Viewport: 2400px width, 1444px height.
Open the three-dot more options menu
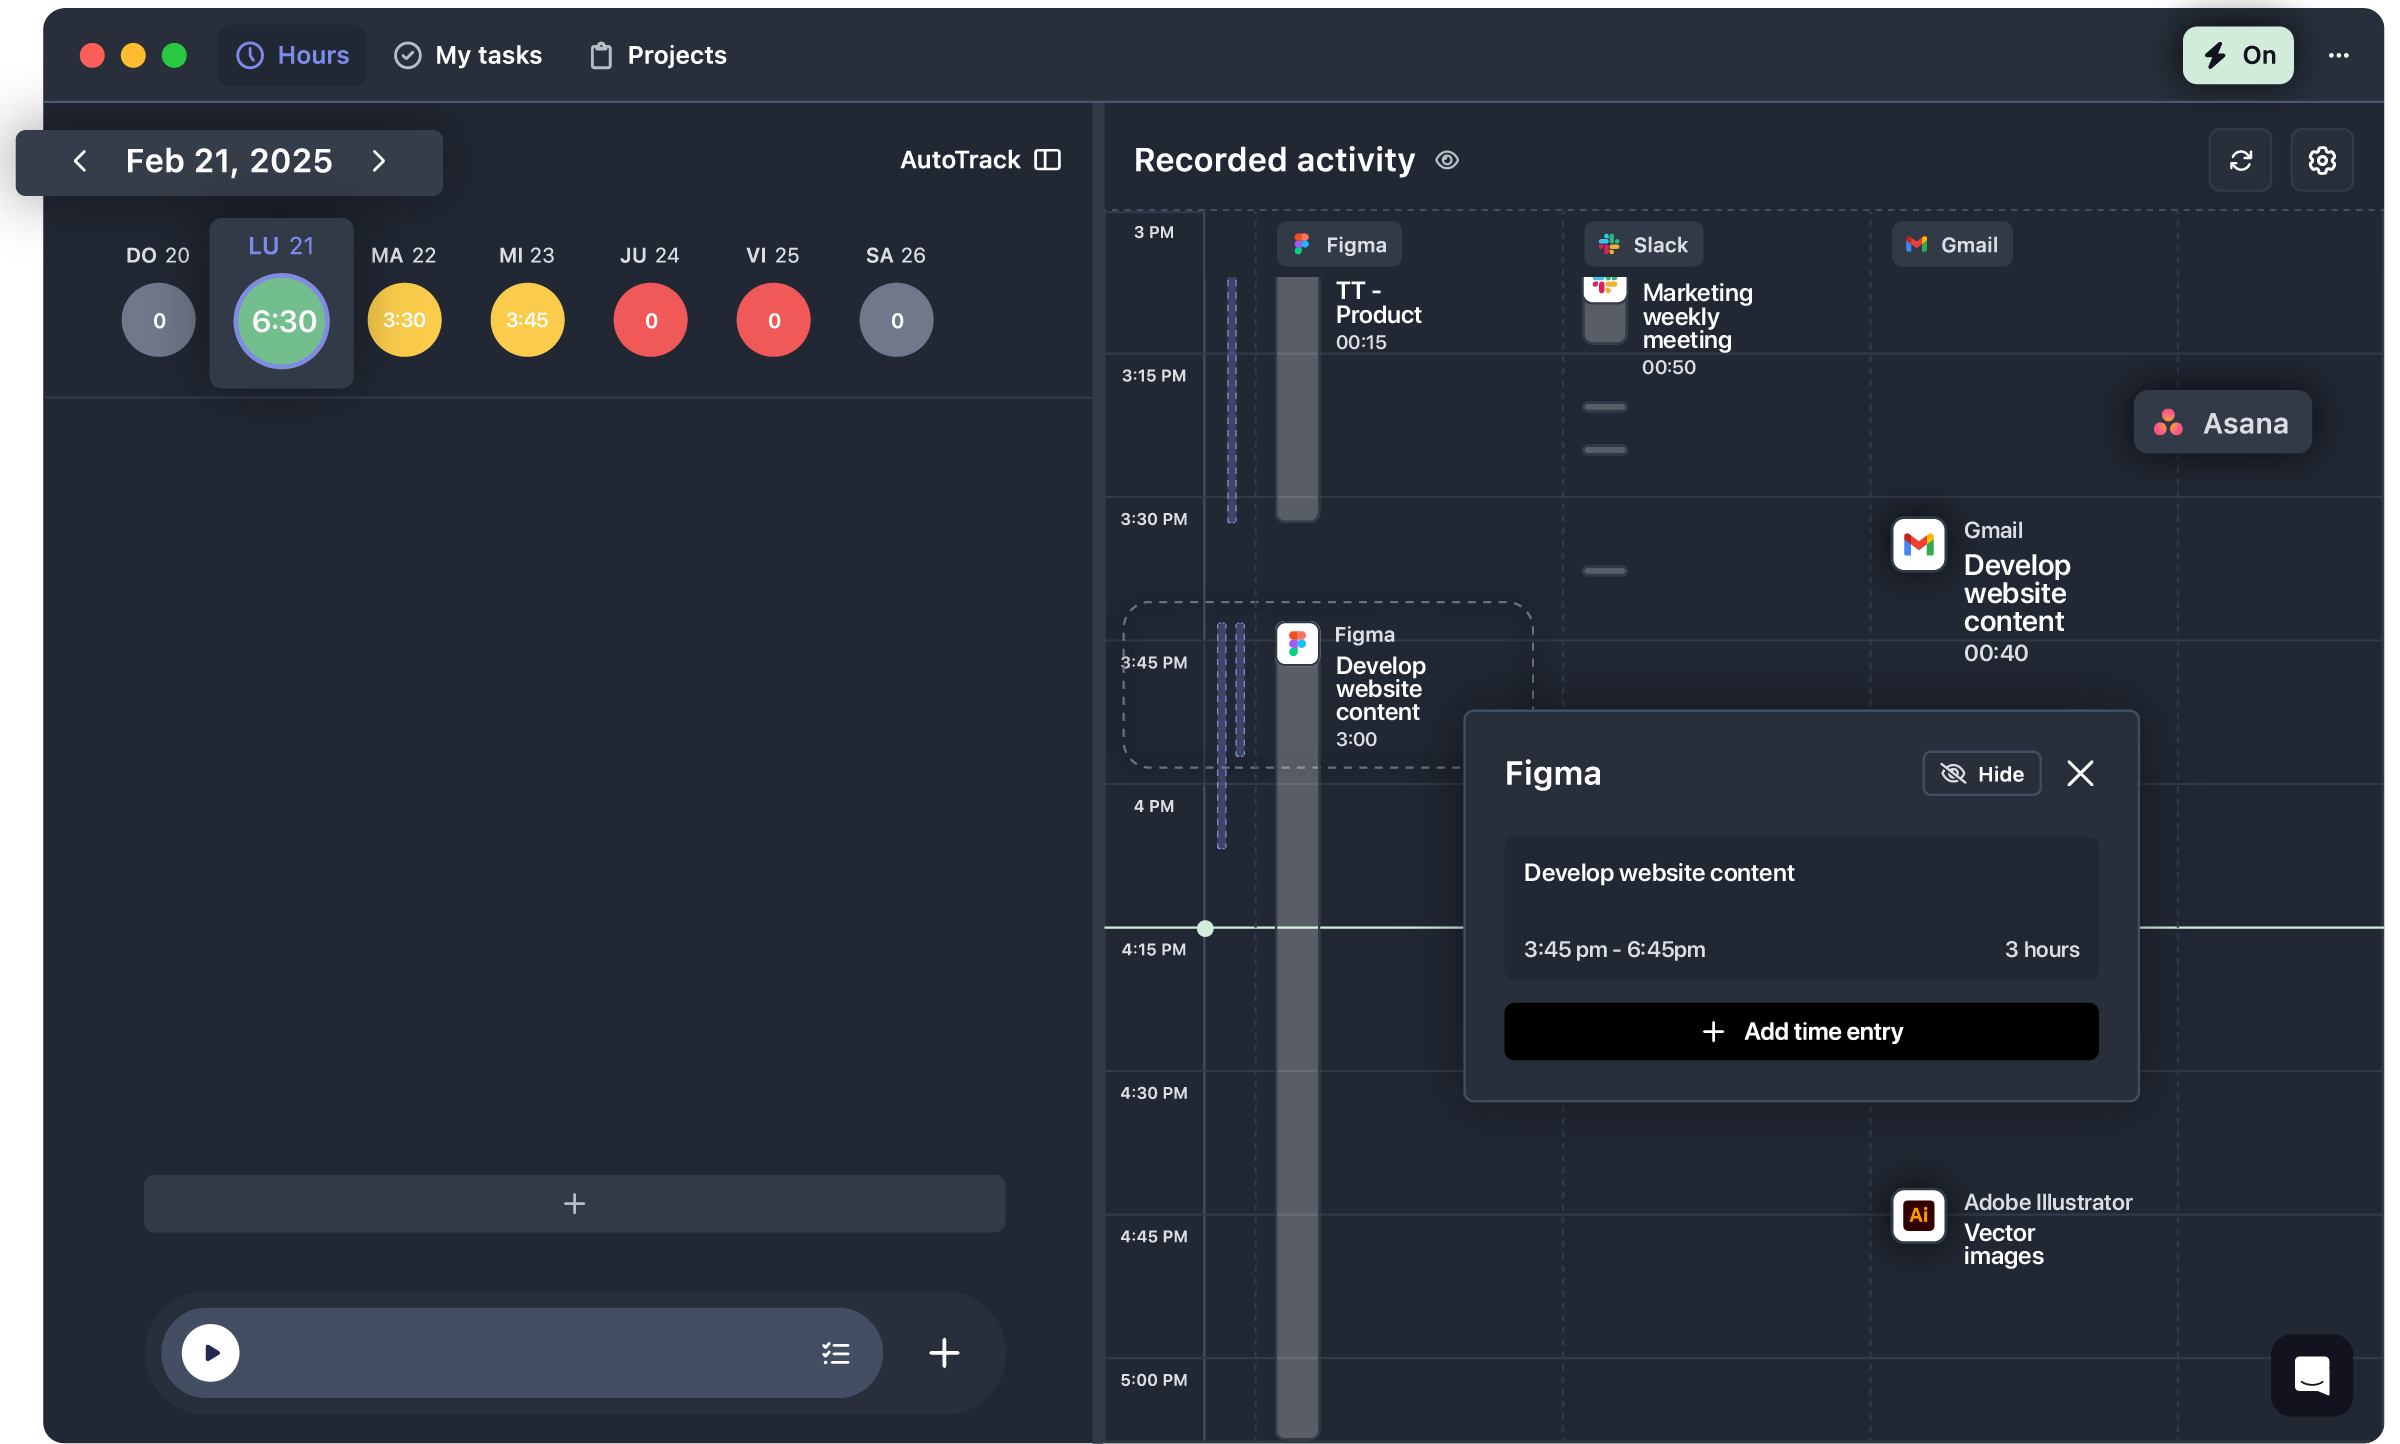click(x=2338, y=55)
